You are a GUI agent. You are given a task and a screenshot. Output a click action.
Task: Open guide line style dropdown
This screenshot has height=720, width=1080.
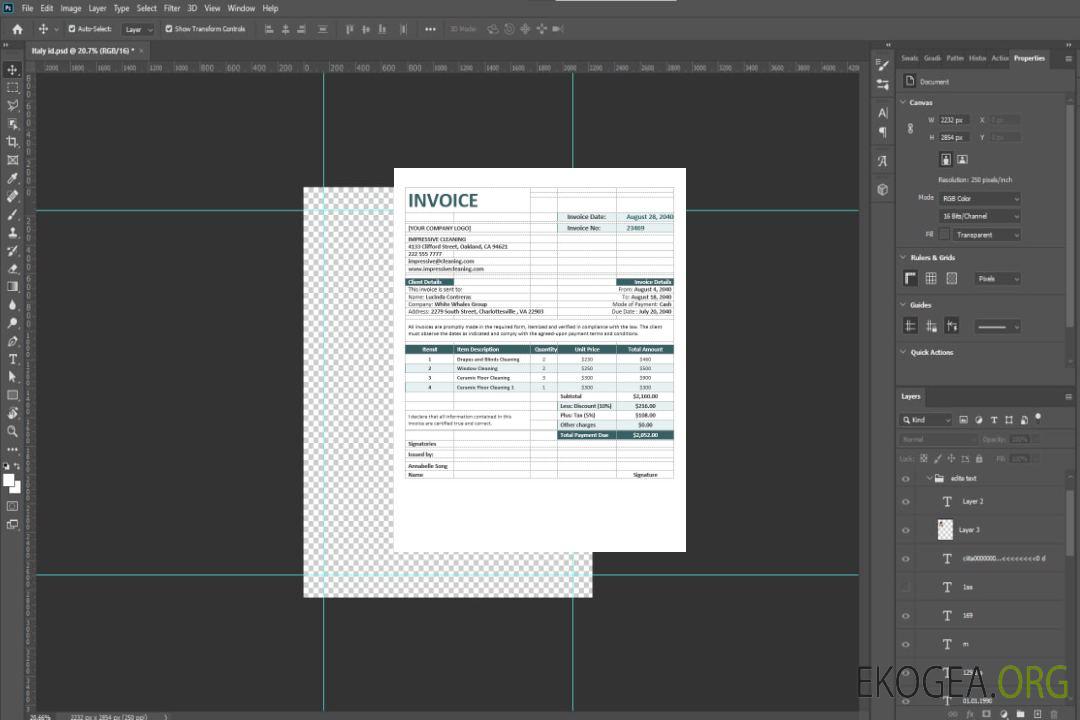pos(998,327)
